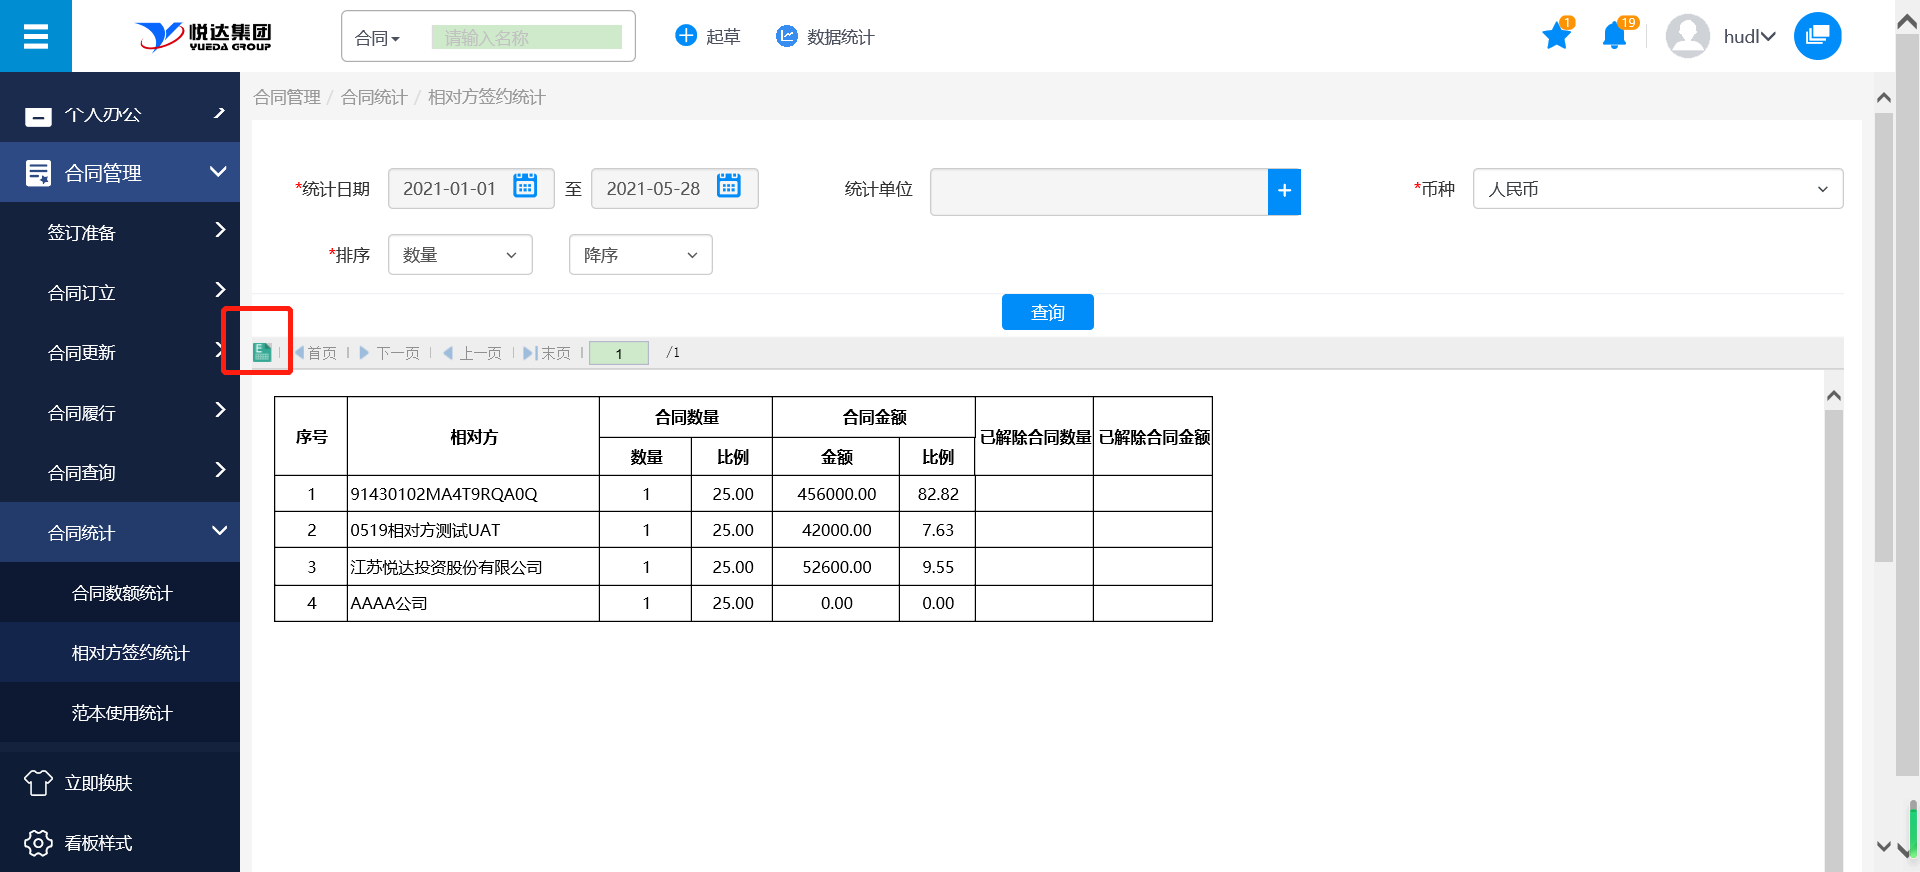This screenshot has width=1920, height=872.
Task: Open the 降序 sort order dropdown
Action: point(640,255)
